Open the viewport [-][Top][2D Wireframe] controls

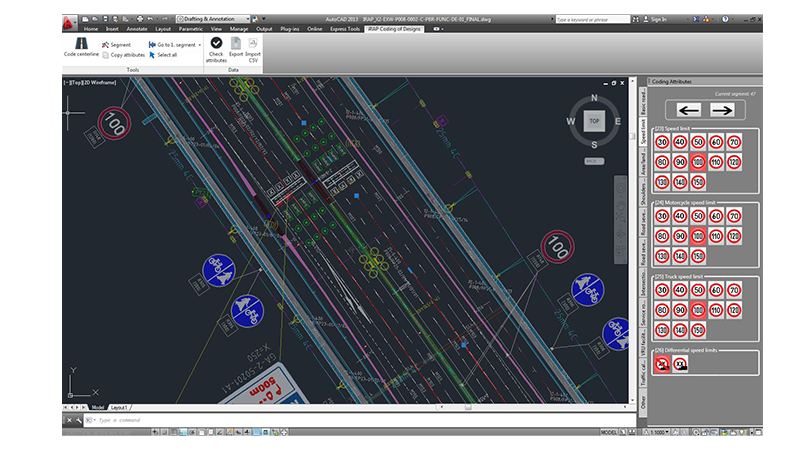(x=90, y=82)
